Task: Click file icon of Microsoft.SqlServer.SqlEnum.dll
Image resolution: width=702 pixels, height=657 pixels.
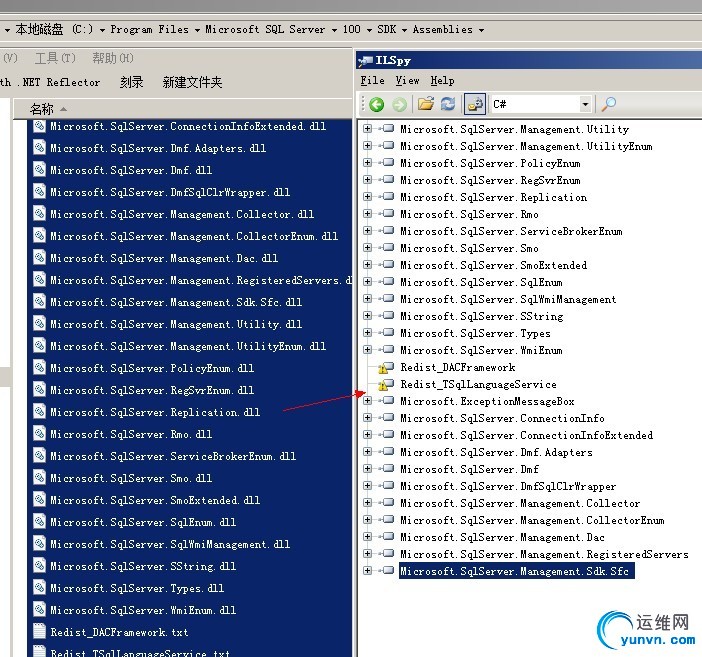Action: tap(39, 522)
